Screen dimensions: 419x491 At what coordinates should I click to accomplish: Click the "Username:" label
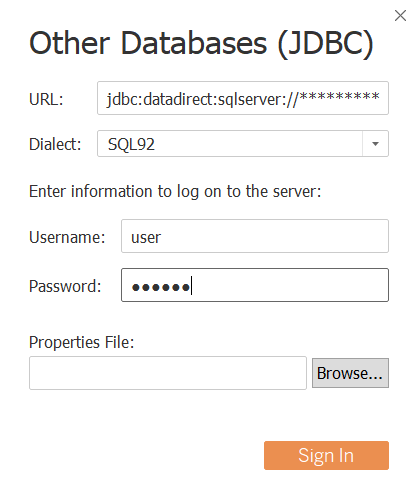coord(67,237)
